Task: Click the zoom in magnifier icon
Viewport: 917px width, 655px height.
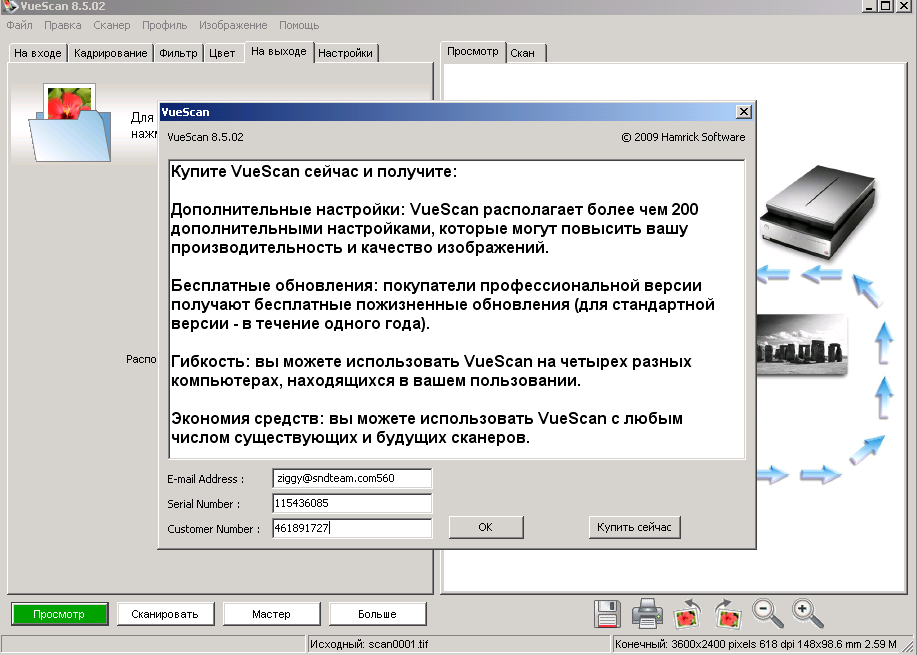Action: click(808, 613)
